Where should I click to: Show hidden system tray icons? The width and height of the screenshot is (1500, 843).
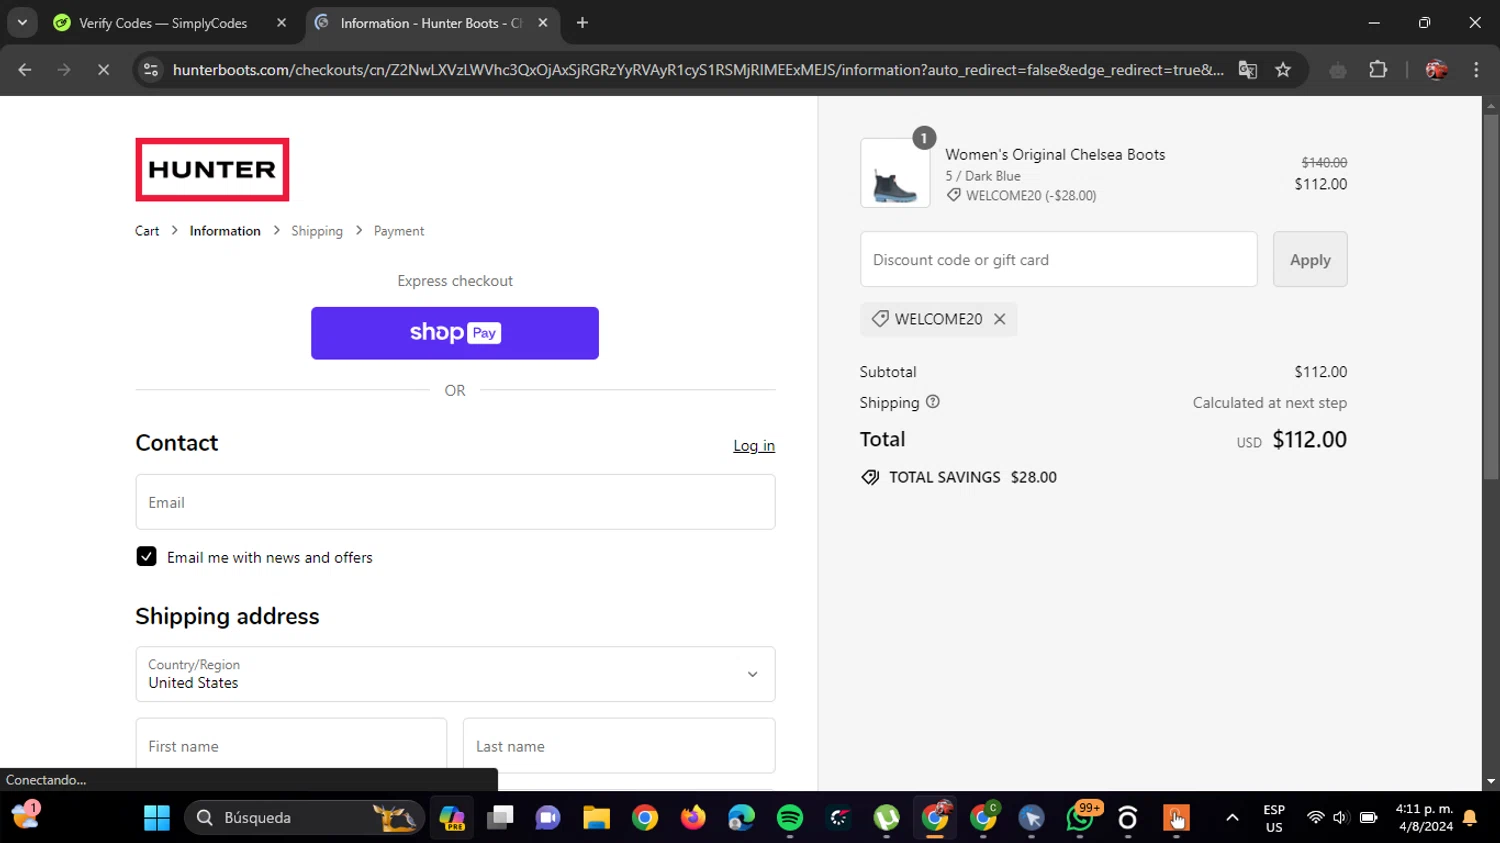coord(1232,818)
